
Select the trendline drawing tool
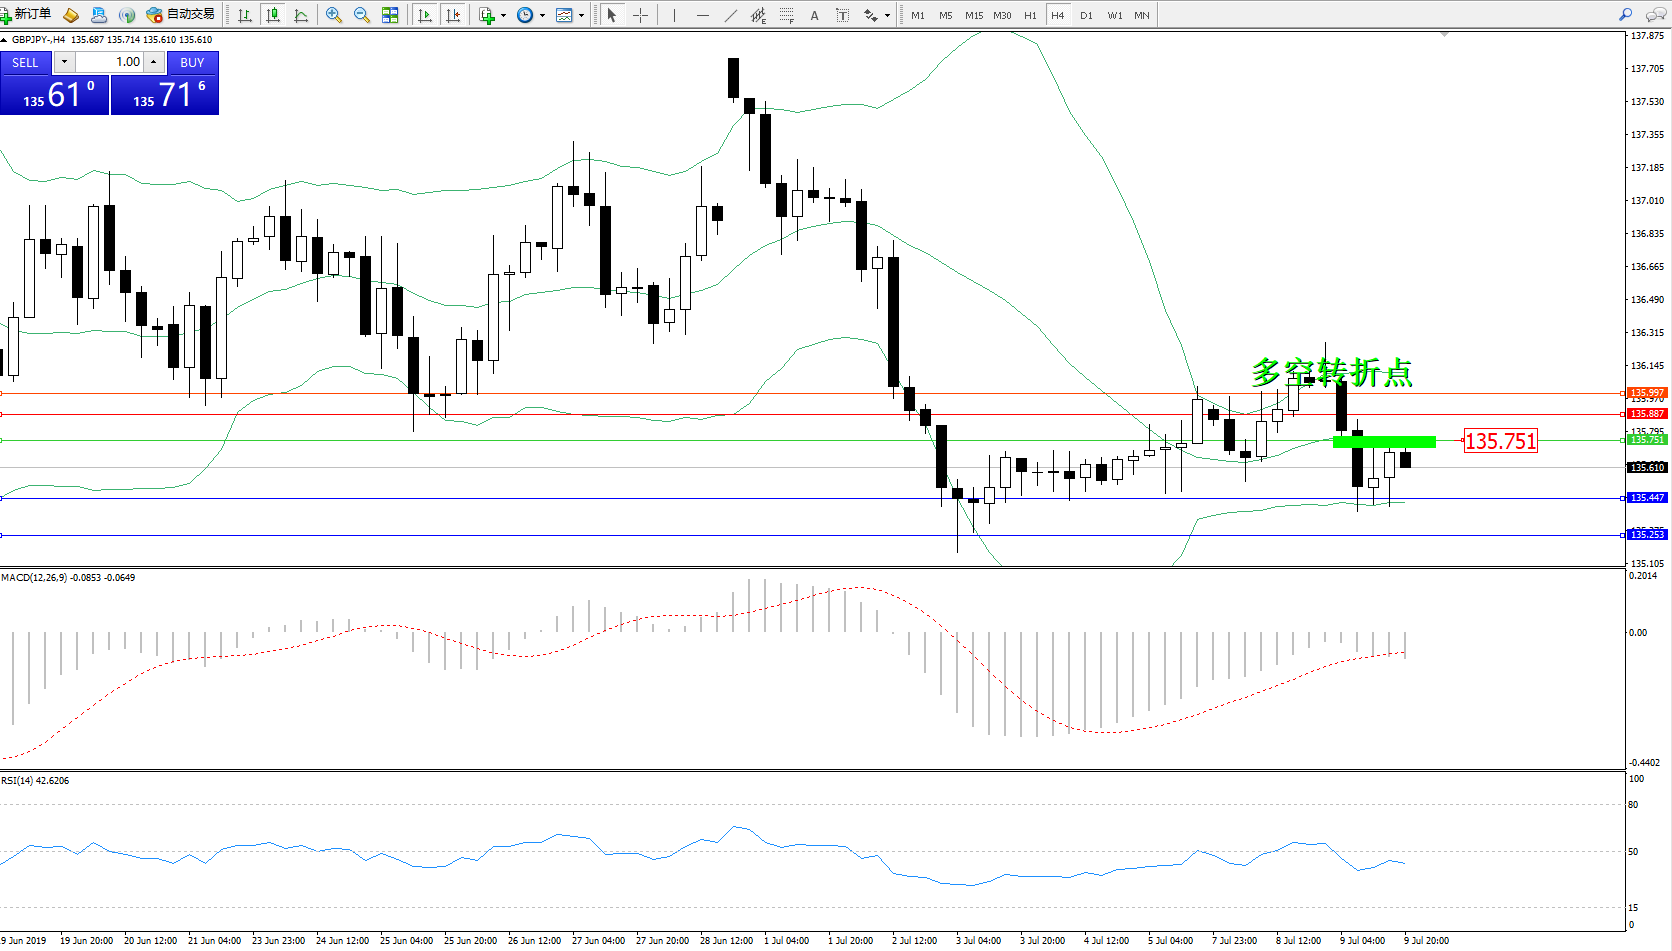pos(731,15)
